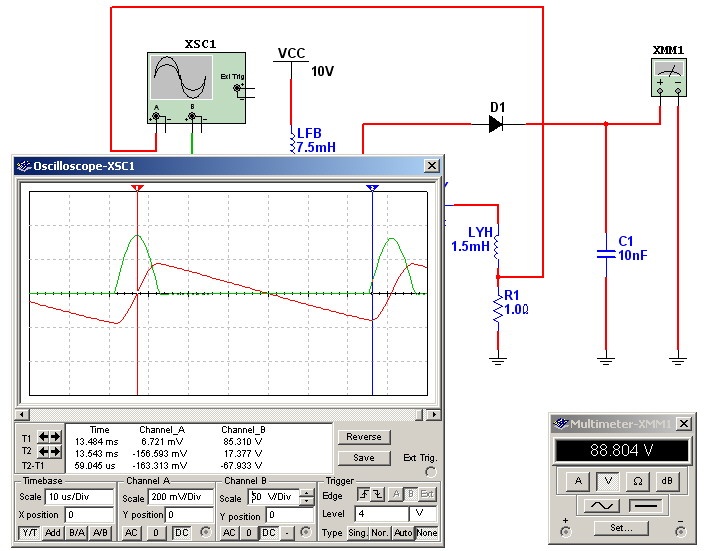Open the multimeter Set... dialog
The width and height of the screenshot is (707, 551).
[620, 527]
